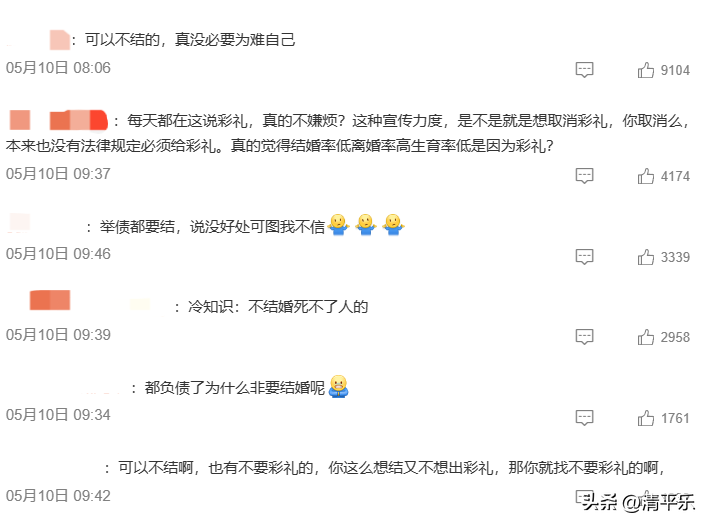Reply to the 09:39 comment
Image resolution: width=711 pixels, height=527 pixels.
(584, 337)
